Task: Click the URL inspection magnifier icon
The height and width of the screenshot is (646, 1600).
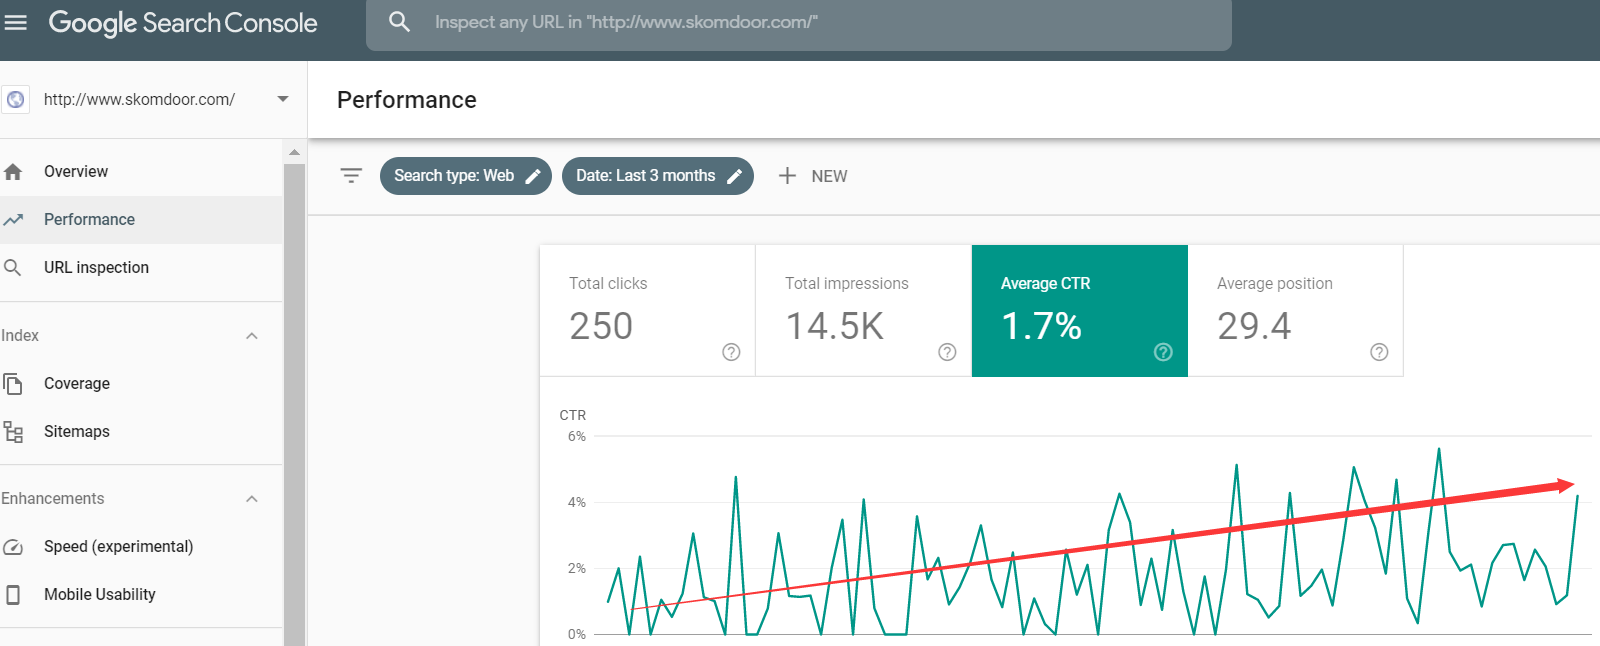Action: (x=13, y=268)
